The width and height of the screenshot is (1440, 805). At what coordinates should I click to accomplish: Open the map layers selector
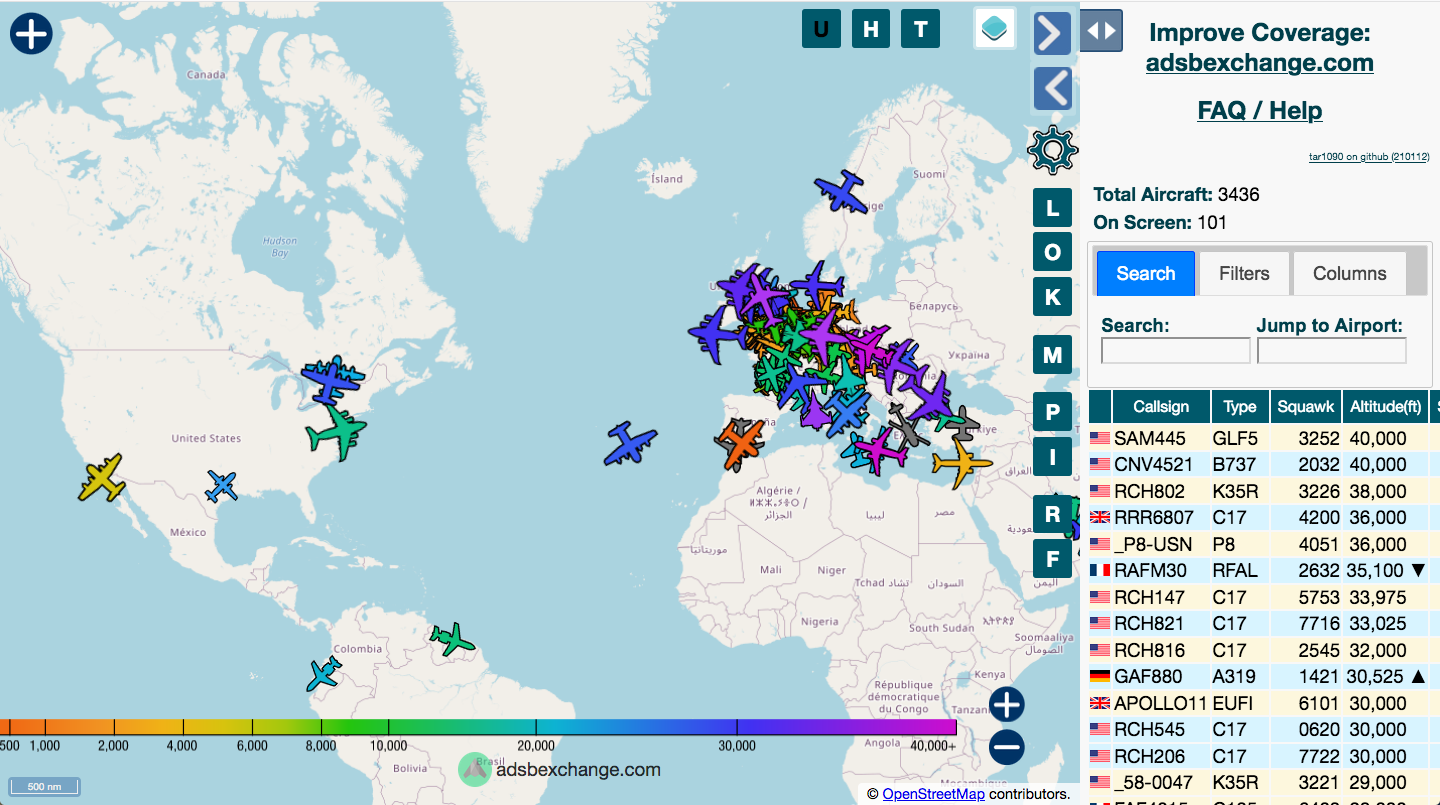(995, 29)
